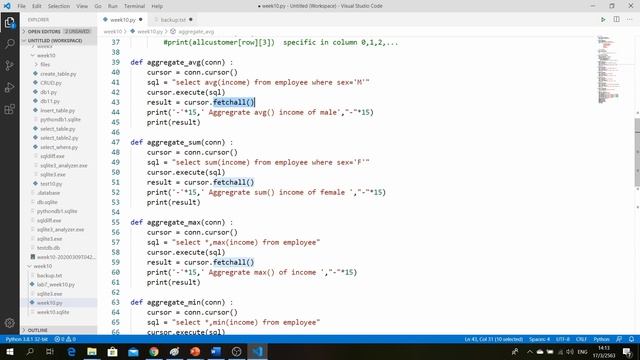Viewport: 640px width, 360px height.
Task: Open create_table.py in explorer
Action: 58,74
